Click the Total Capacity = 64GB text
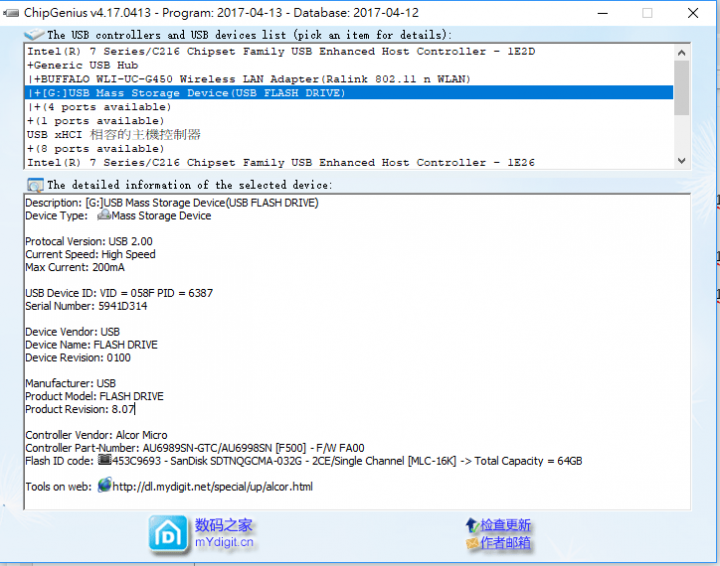 point(528,461)
